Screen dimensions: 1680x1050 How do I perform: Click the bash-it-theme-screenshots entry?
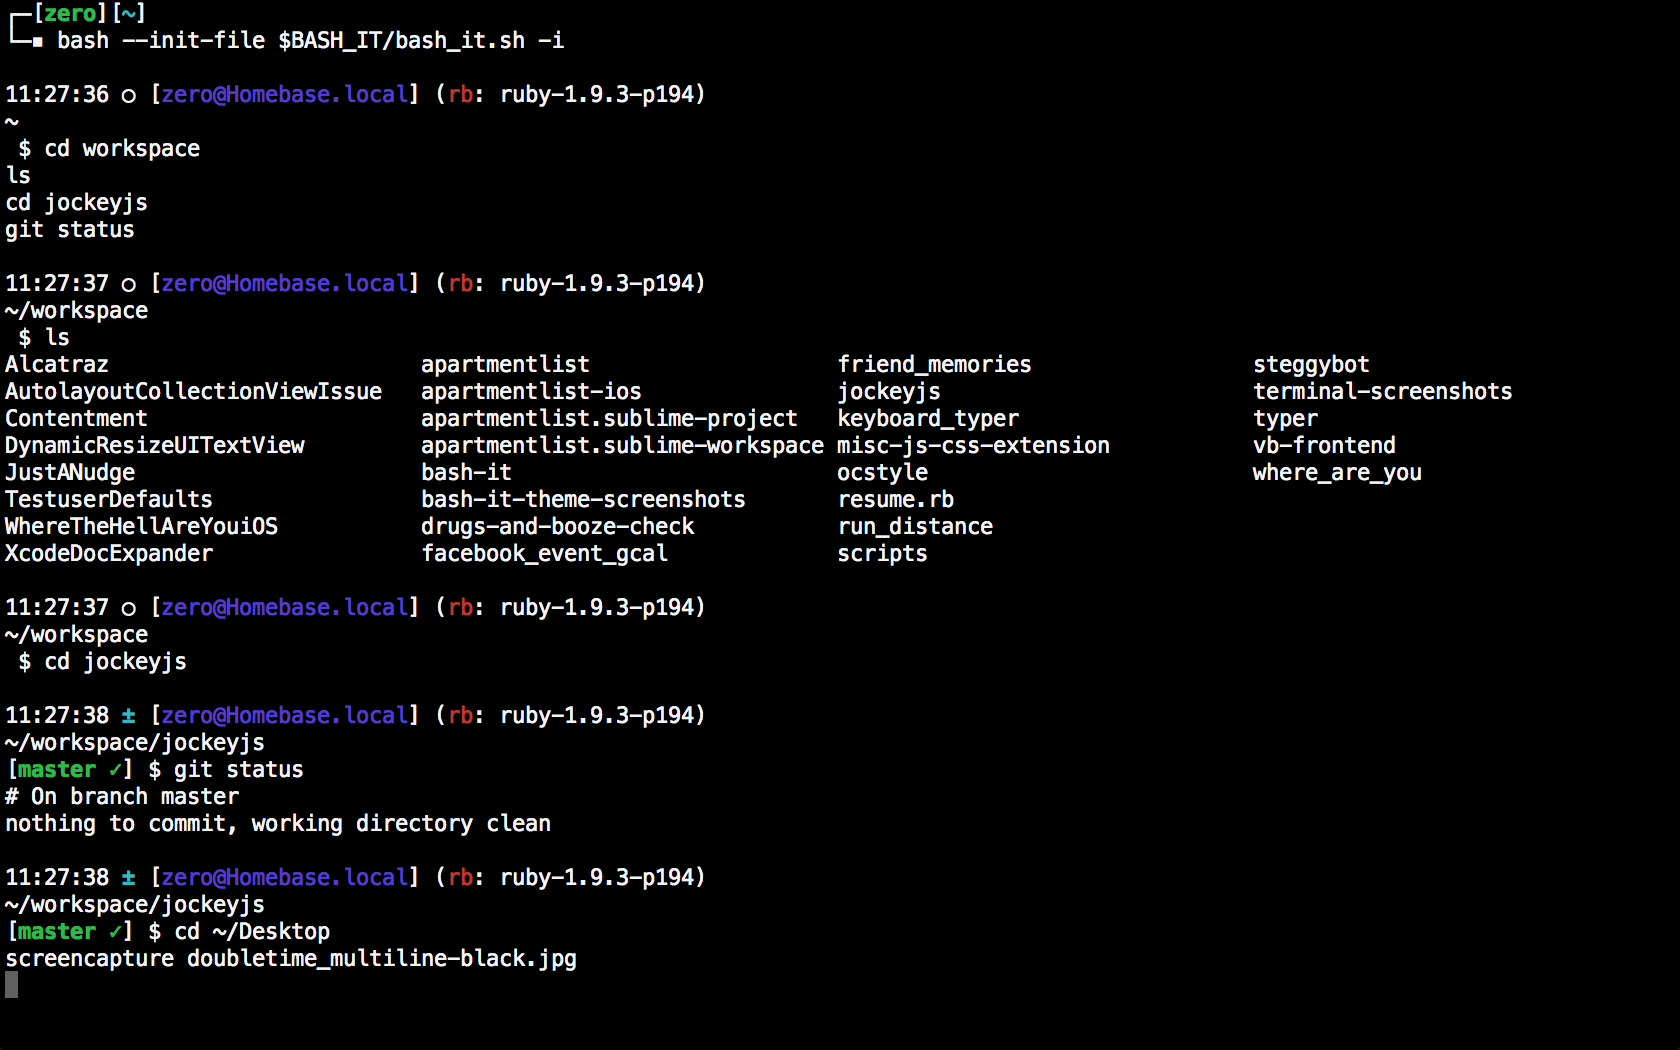(583, 499)
